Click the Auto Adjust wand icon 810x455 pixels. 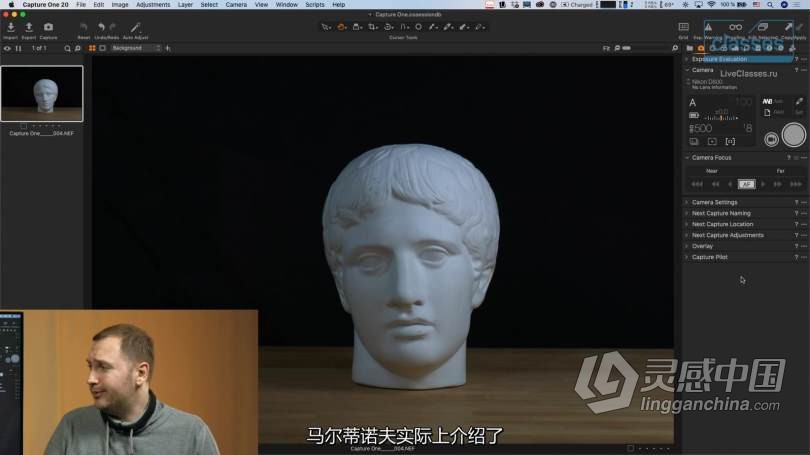pos(135,27)
